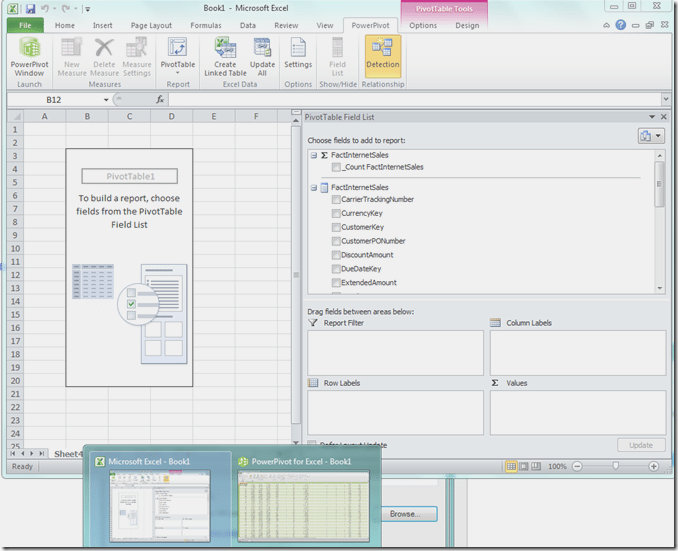Click the field list vertical scrollbar thumb

point(659,184)
